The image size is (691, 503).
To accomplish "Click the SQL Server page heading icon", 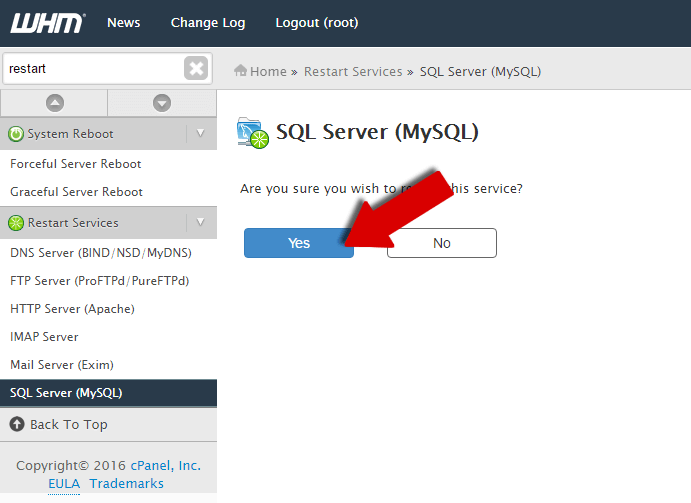I will pyautogui.click(x=253, y=133).
